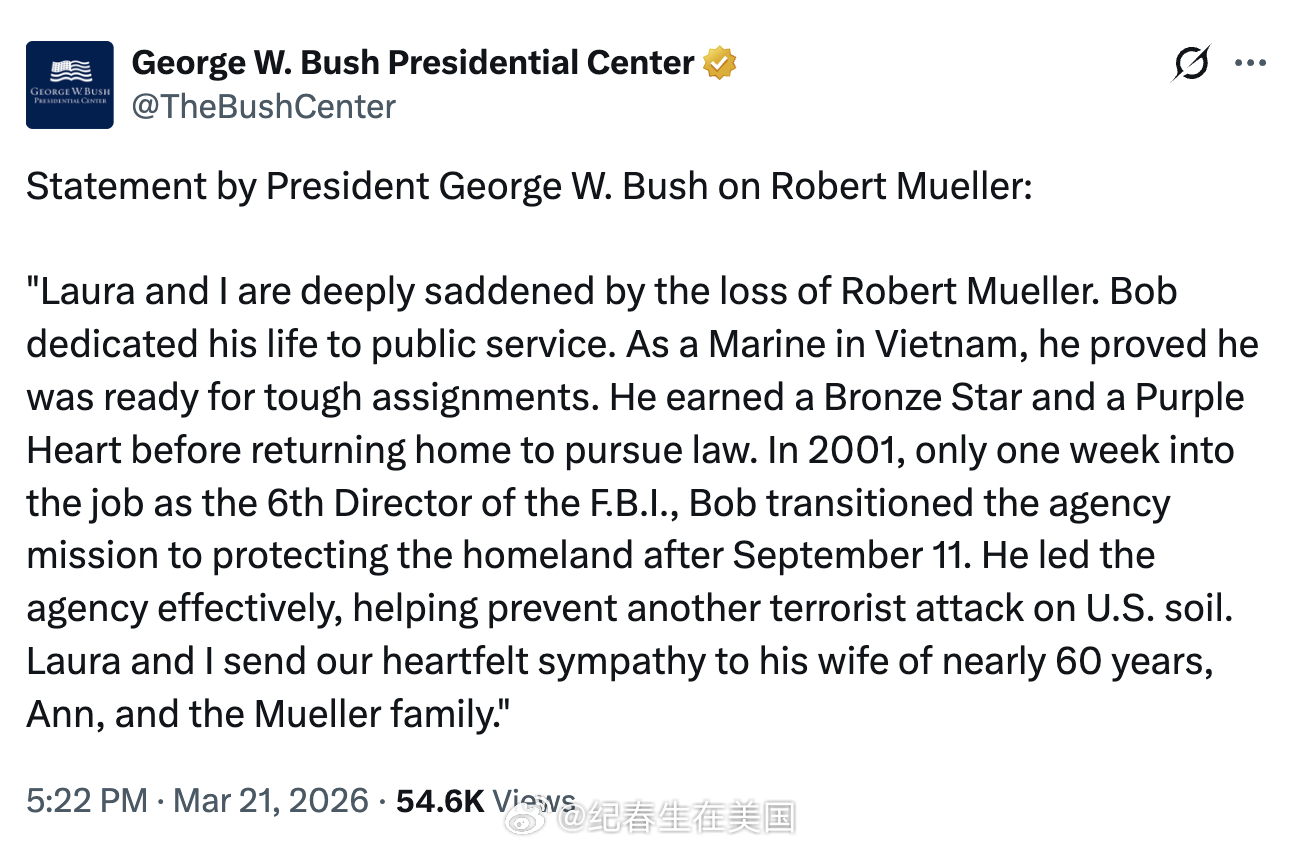Click the Bush Center logo profile picture
The width and height of the screenshot is (1304, 848).
point(70,84)
